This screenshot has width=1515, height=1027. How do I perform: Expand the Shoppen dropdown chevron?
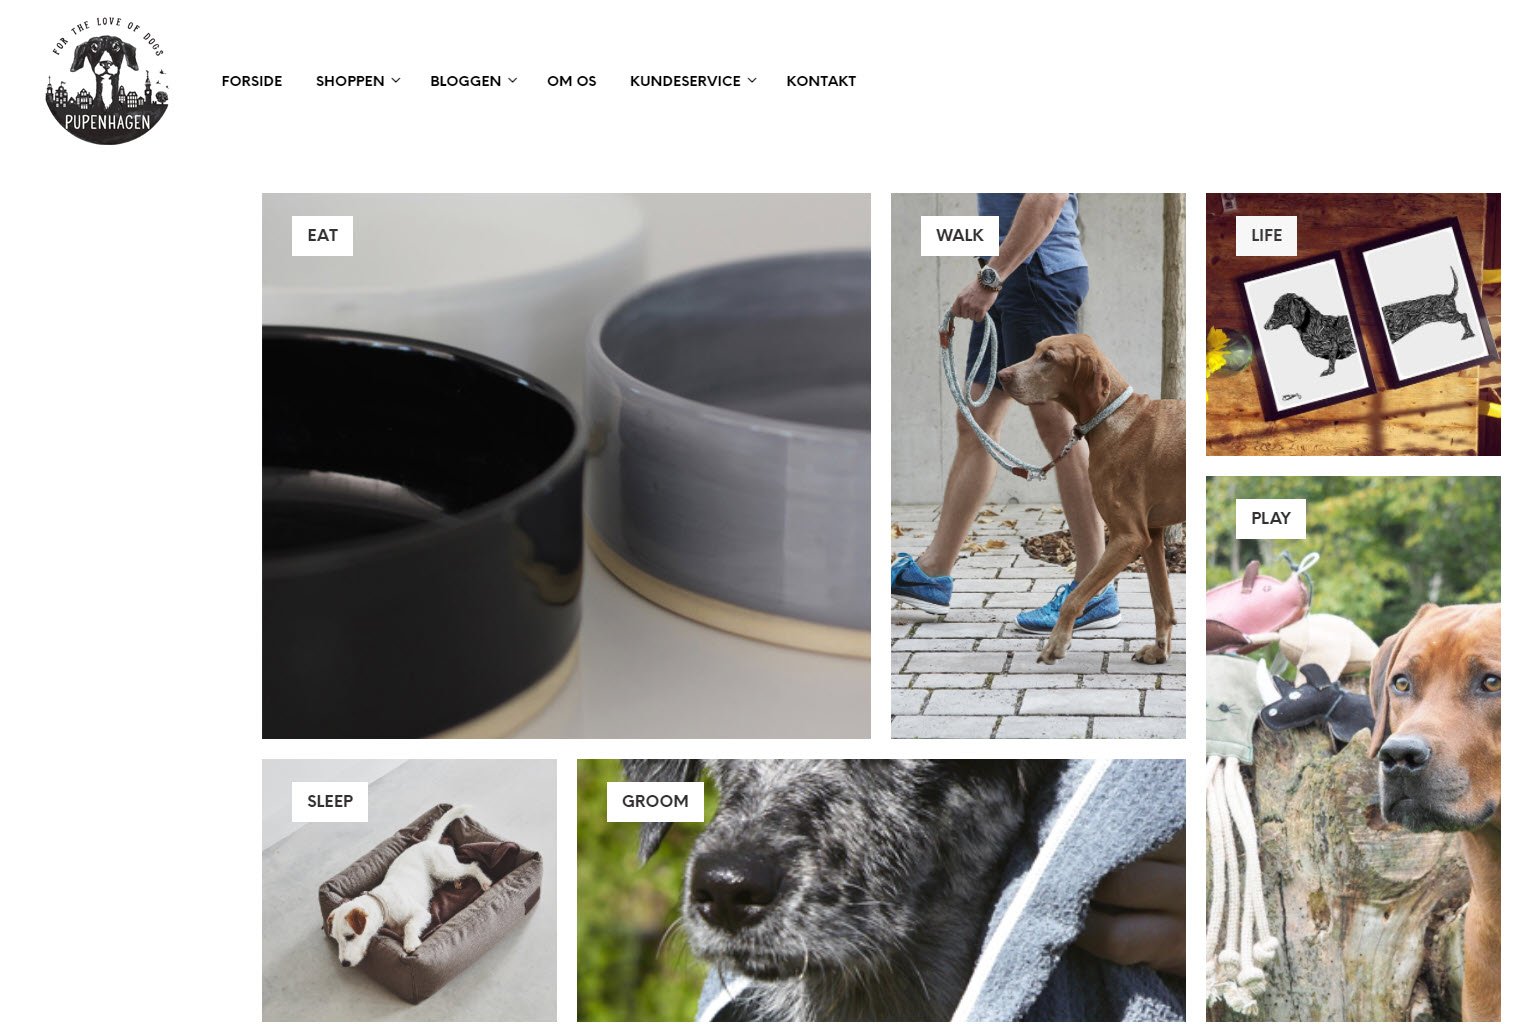pos(396,80)
